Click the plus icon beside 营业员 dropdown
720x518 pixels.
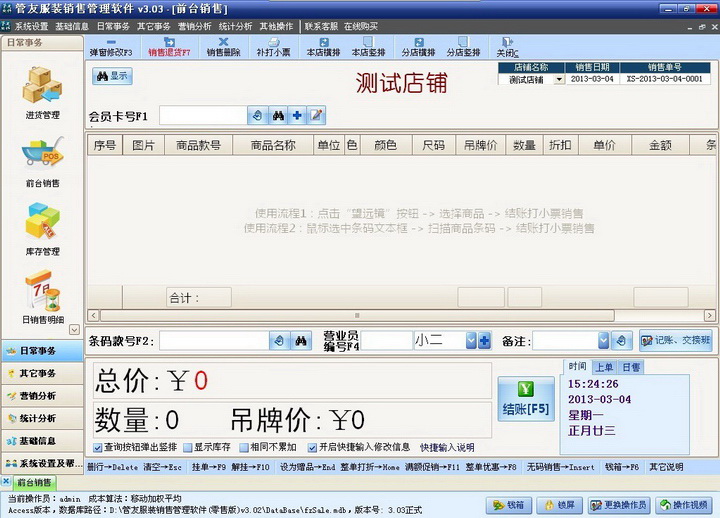coord(484,341)
